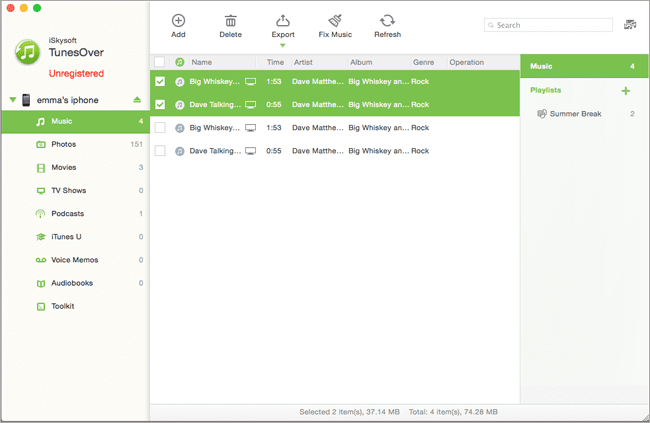
Task: Check the second Big Whiskey row checkbox
Action: tap(160, 128)
